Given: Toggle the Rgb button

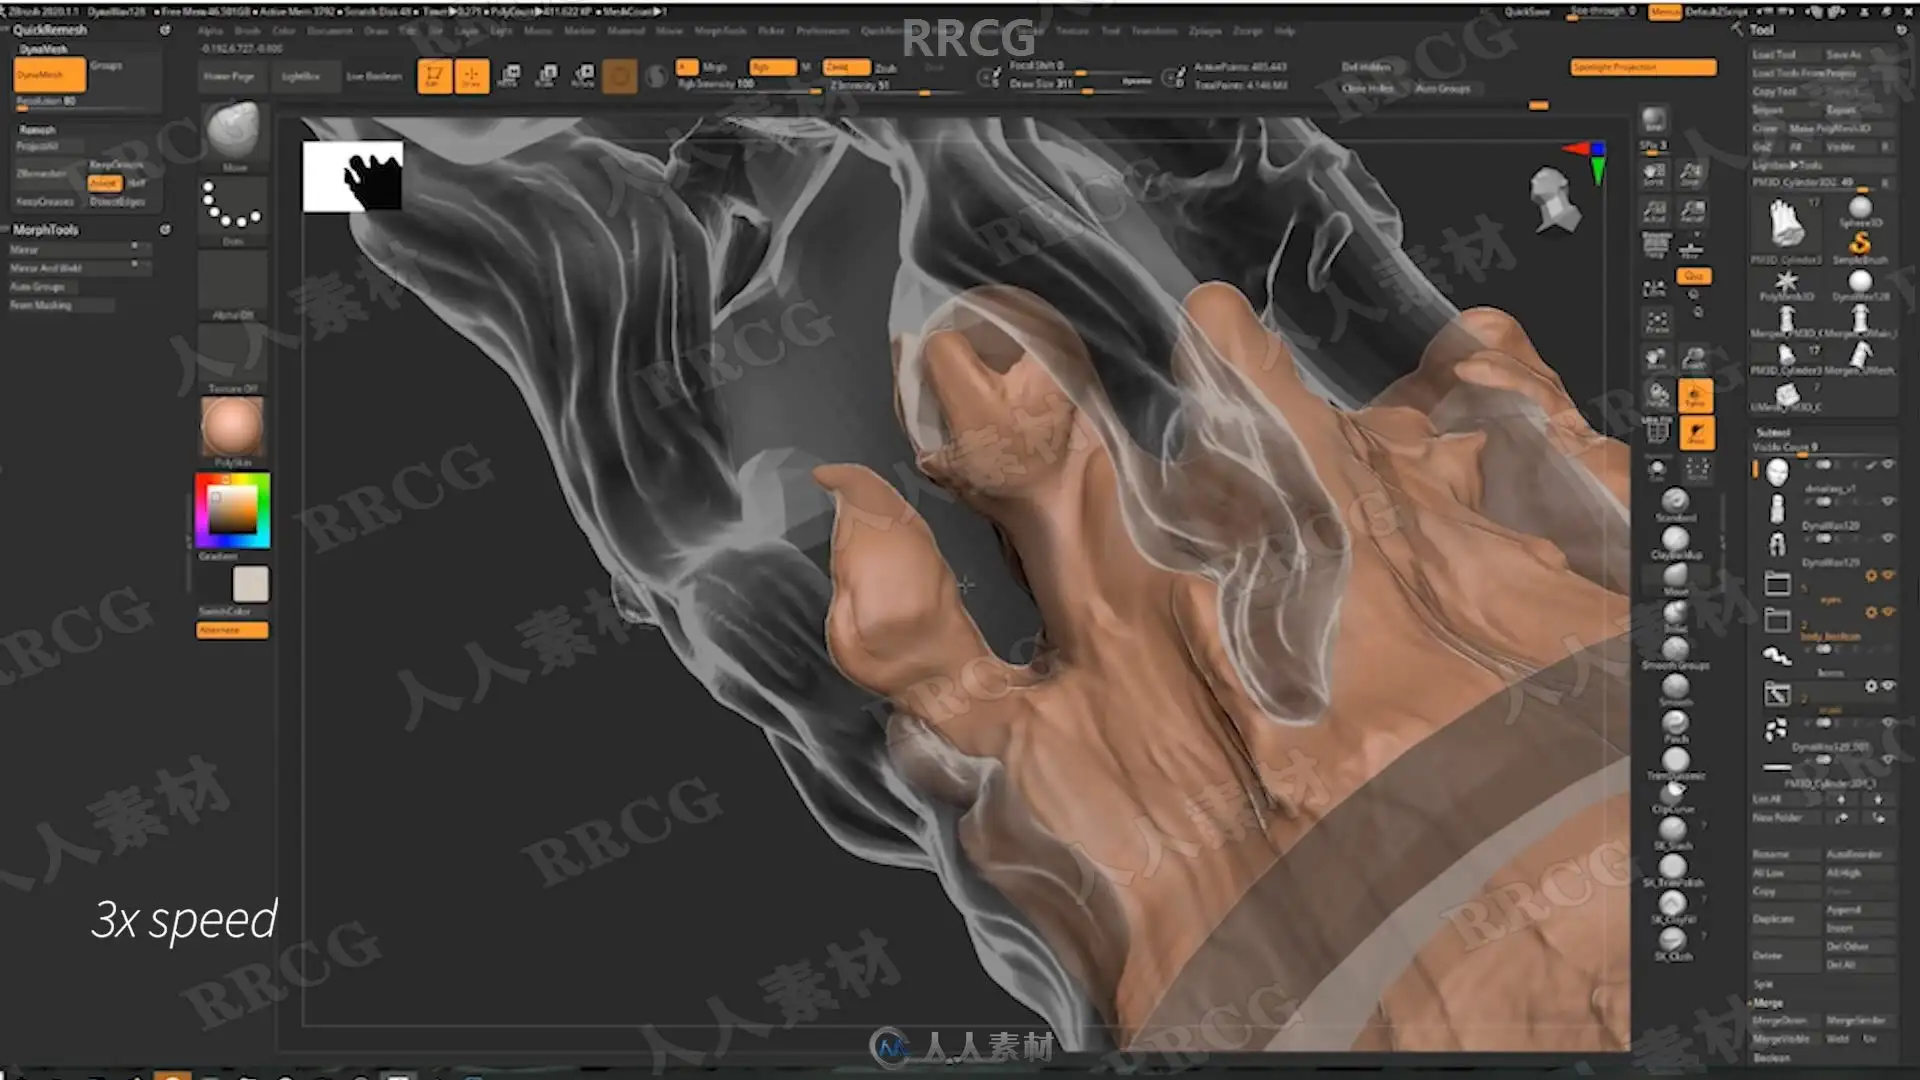Looking at the screenshot, I should (x=772, y=67).
